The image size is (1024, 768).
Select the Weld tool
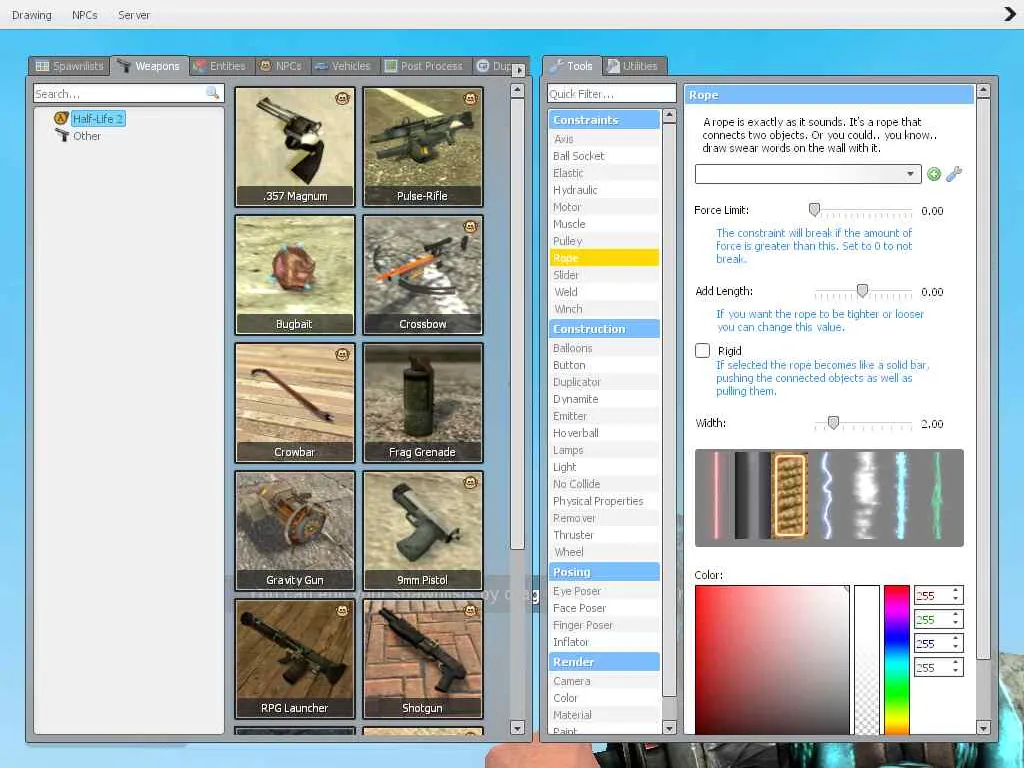click(566, 292)
